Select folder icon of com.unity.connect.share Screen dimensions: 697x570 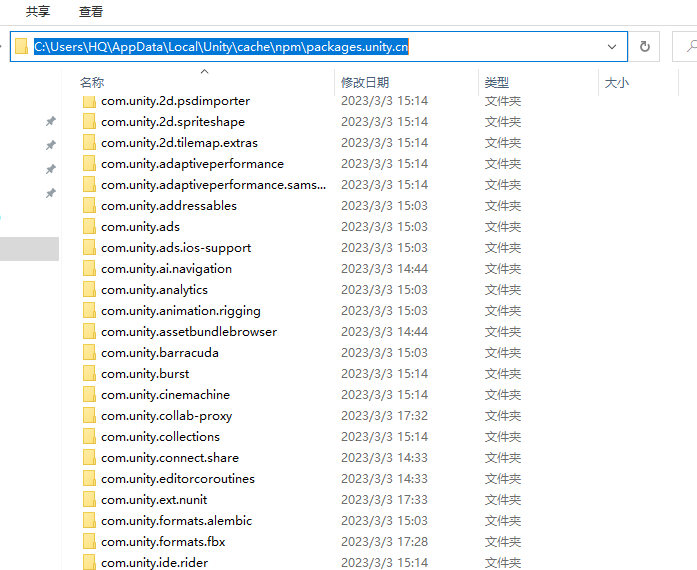pos(89,458)
